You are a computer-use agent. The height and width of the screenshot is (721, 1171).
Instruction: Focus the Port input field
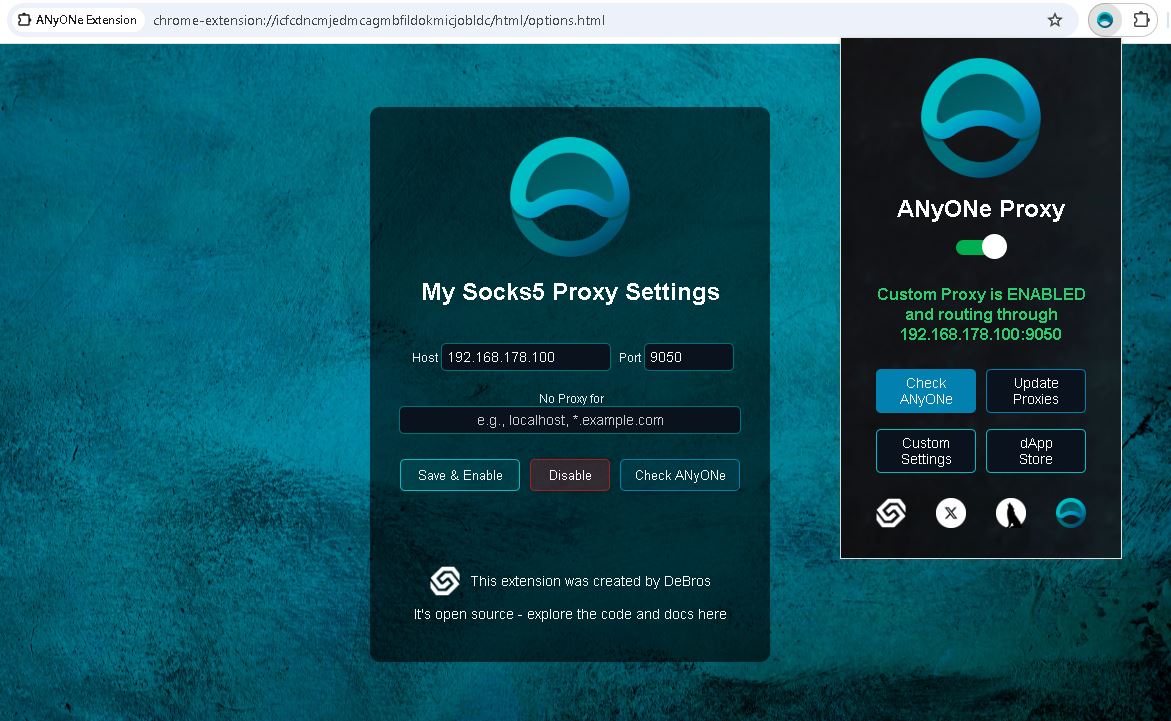pyautogui.click(x=688, y=357)
